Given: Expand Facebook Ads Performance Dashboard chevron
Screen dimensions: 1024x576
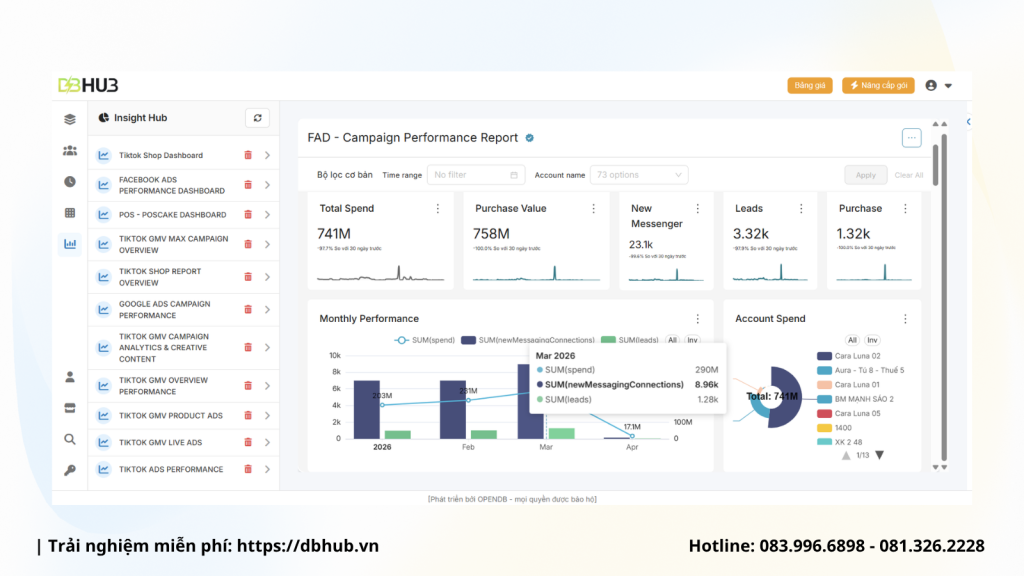Looking at the screenshot, I should (267, 185).
